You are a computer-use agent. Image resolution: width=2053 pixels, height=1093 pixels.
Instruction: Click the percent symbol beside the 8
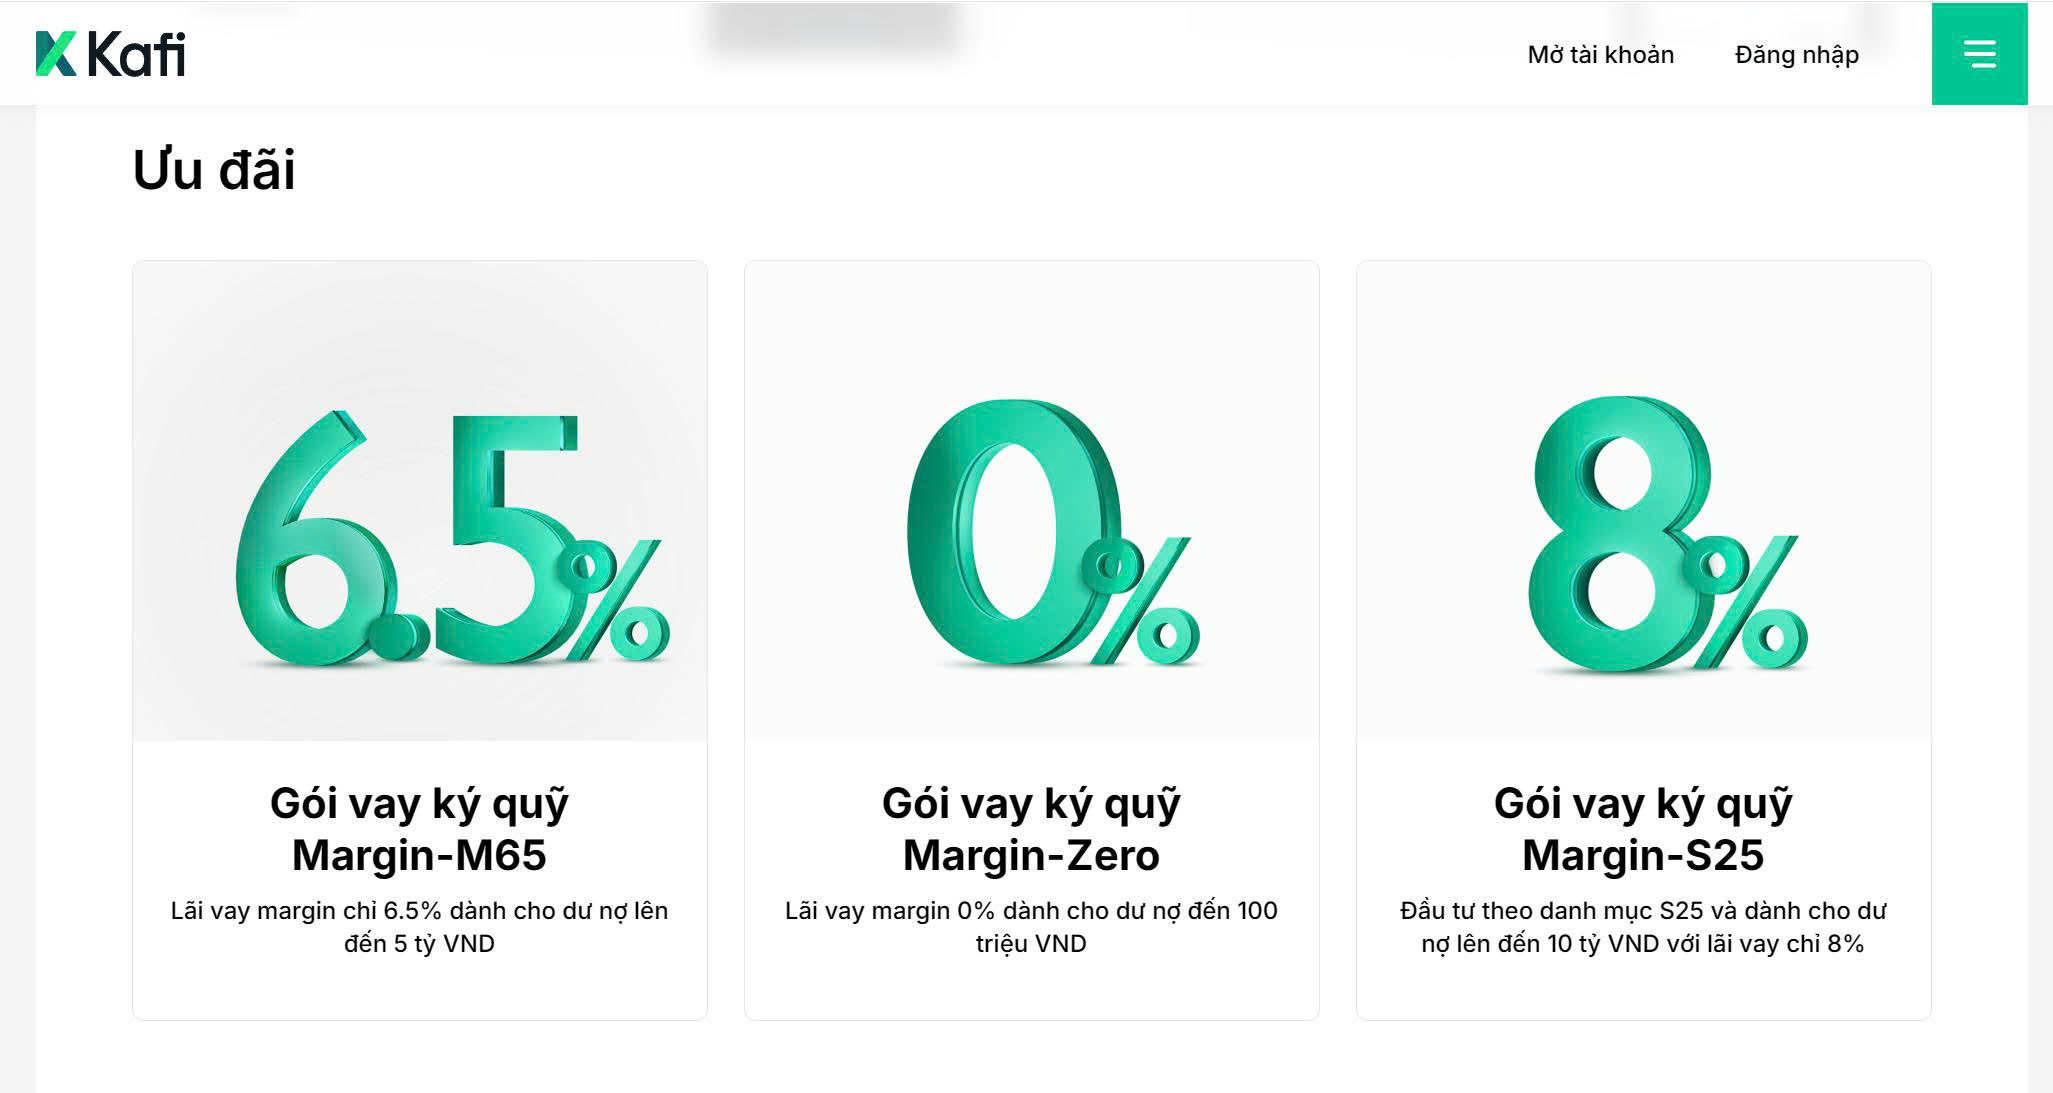coord(1747,602)
